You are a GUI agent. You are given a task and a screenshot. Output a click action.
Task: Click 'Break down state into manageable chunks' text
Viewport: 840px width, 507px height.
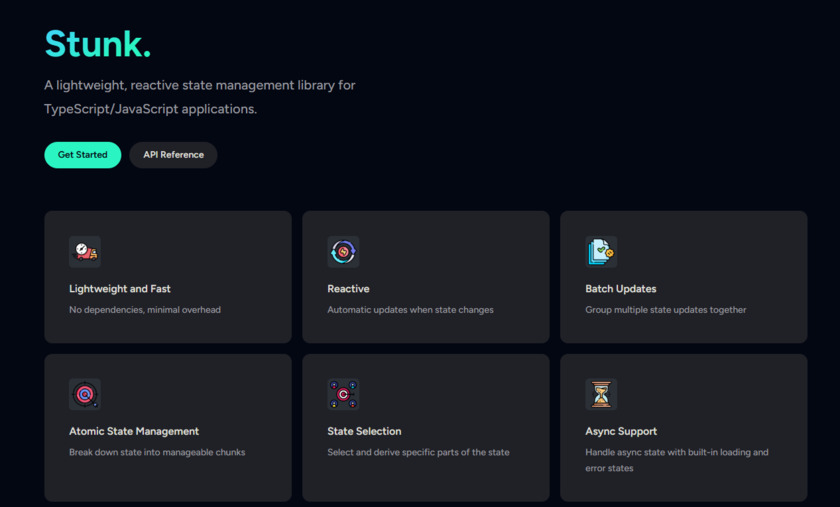[x=157, y=452]
